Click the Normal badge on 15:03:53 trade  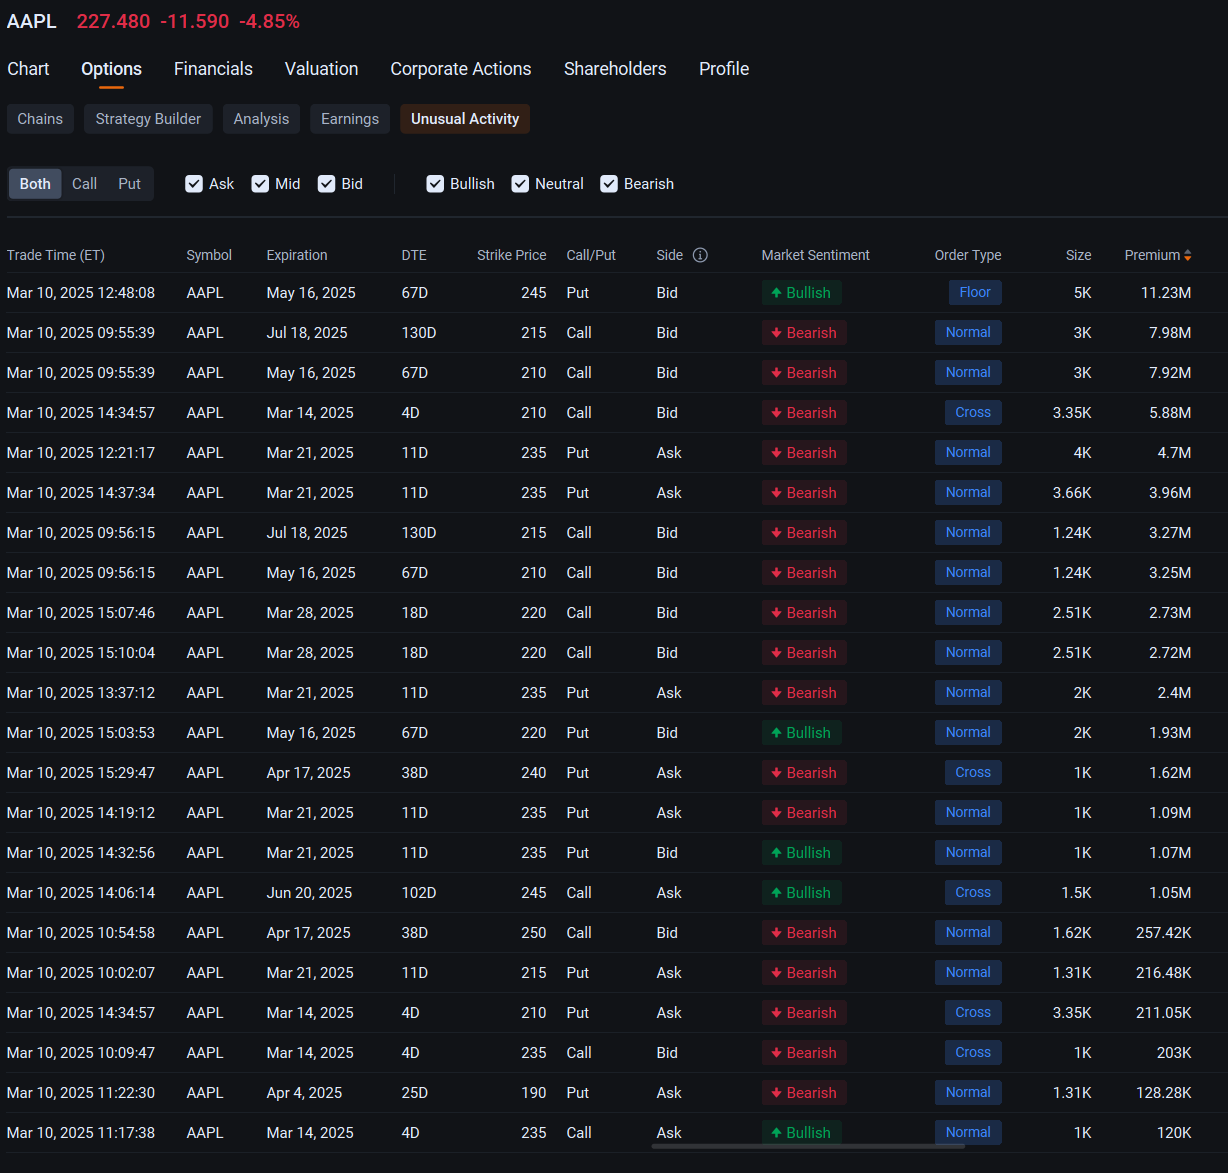point(968,733)
